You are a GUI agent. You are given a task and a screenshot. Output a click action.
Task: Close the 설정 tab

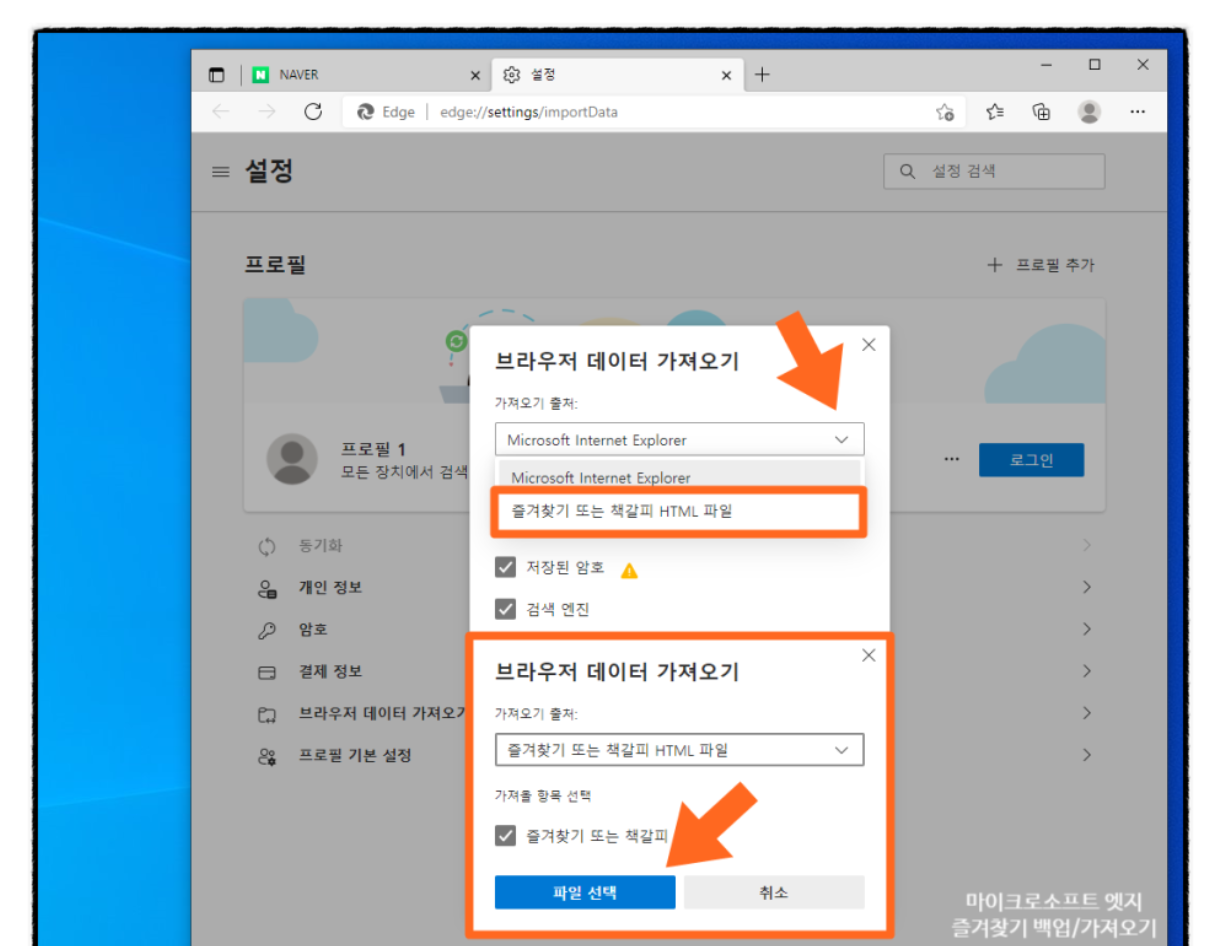726,75
